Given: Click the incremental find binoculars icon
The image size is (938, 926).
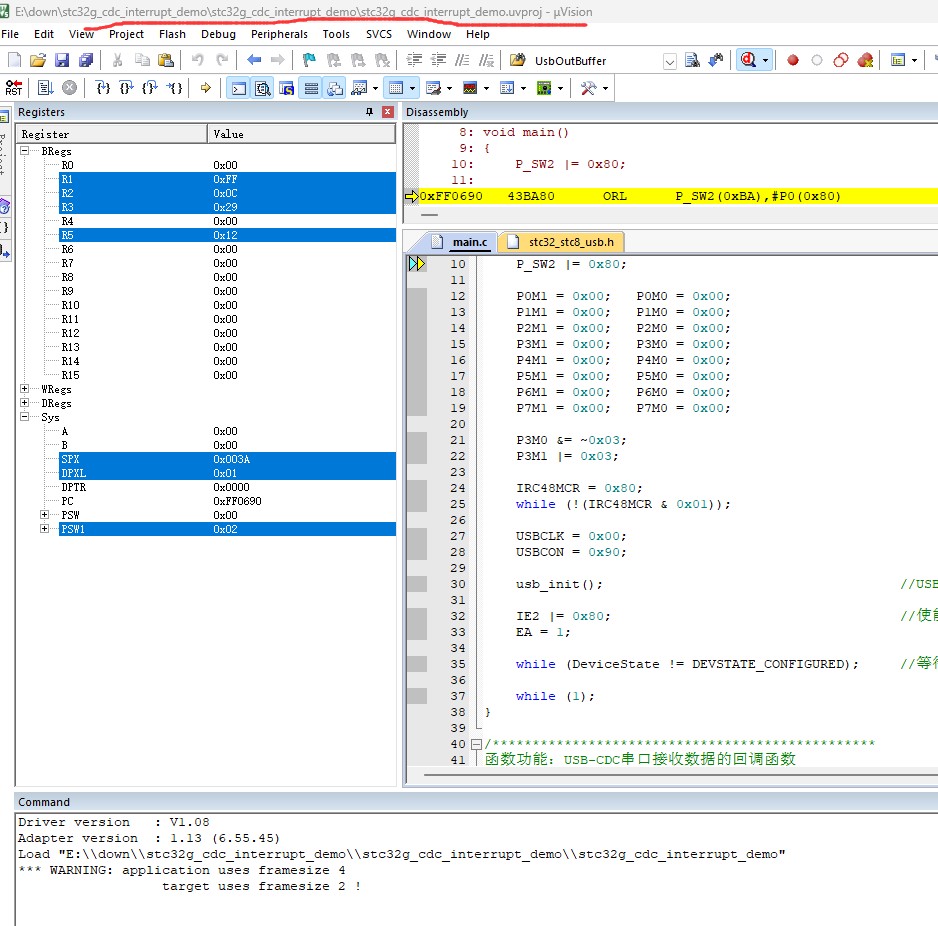Looking at the screenshot, I should 715,60.
